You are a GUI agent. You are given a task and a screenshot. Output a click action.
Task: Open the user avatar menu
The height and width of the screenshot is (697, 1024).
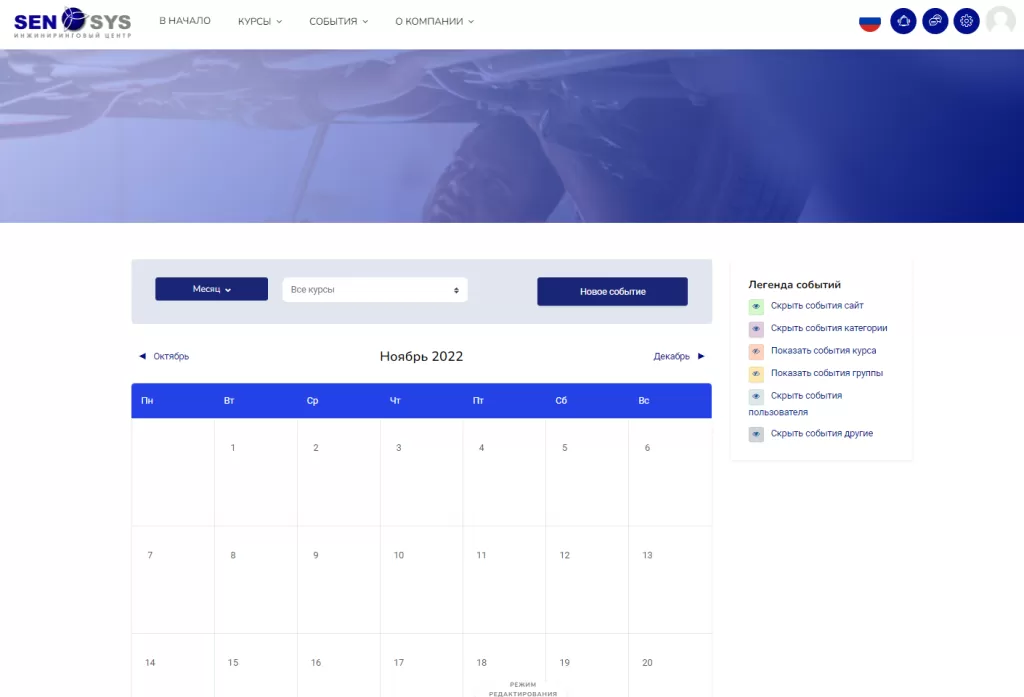(1000, 20)
